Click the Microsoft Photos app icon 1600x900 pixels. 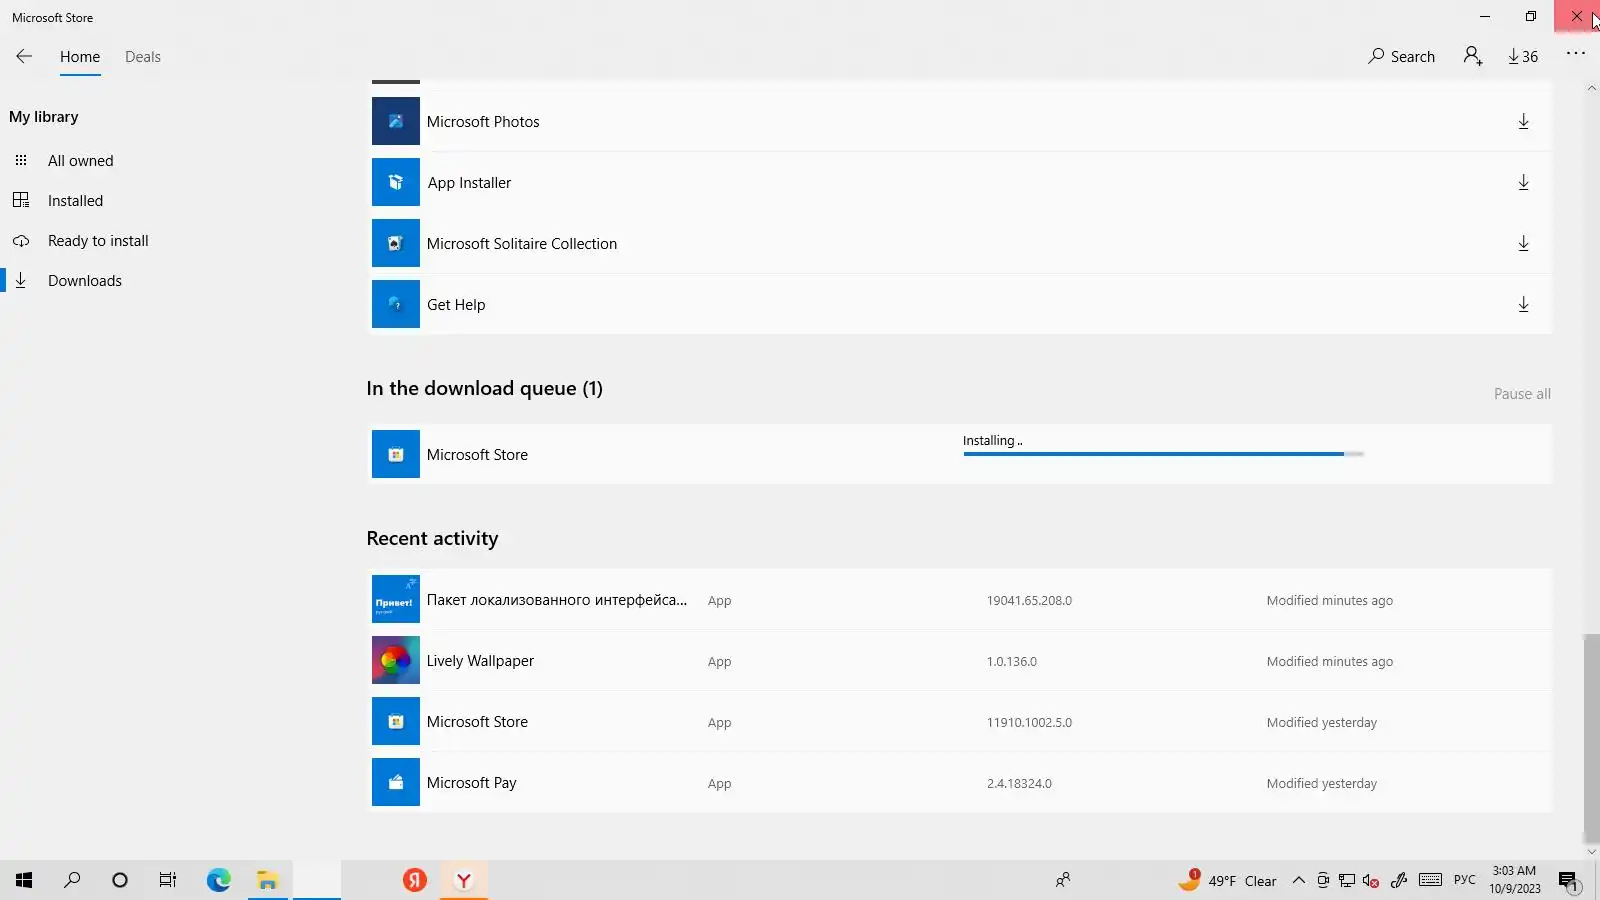click(396, 121)
